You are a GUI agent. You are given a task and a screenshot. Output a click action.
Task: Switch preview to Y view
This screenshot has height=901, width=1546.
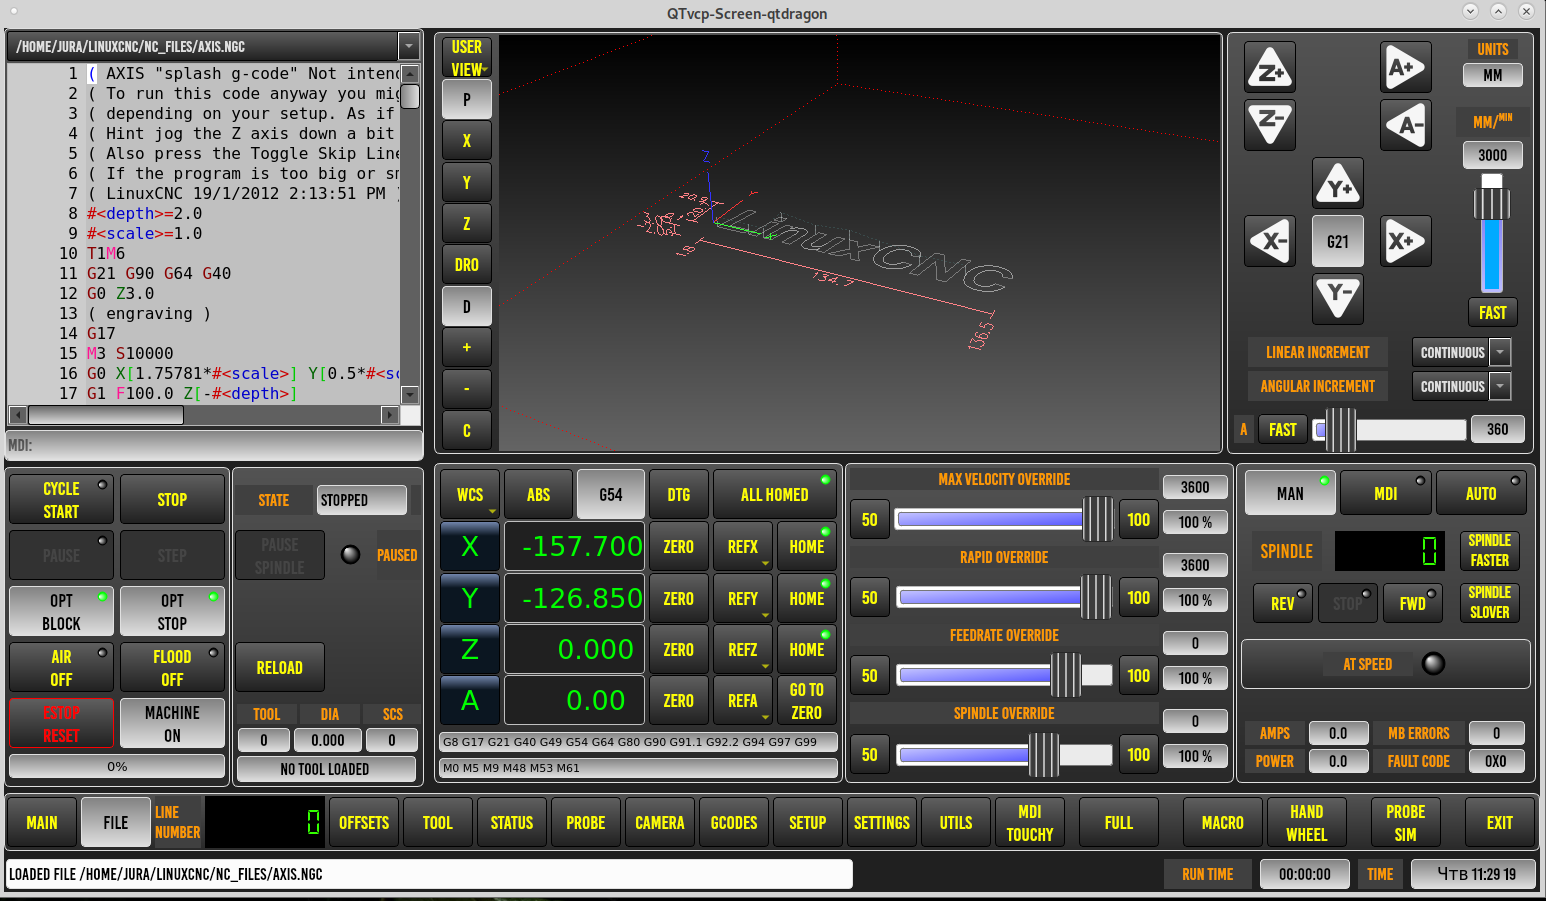[466, 183]
